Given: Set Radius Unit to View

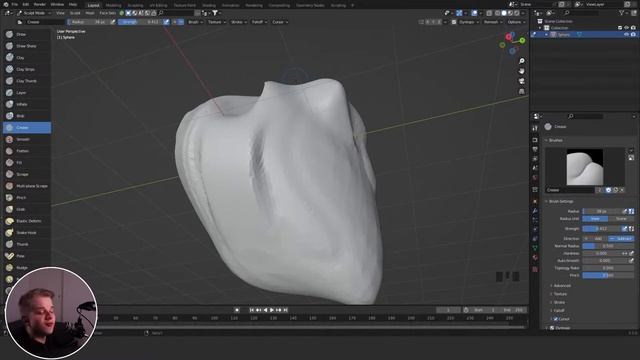Looking at the screenshot, I should coord(595,219).
